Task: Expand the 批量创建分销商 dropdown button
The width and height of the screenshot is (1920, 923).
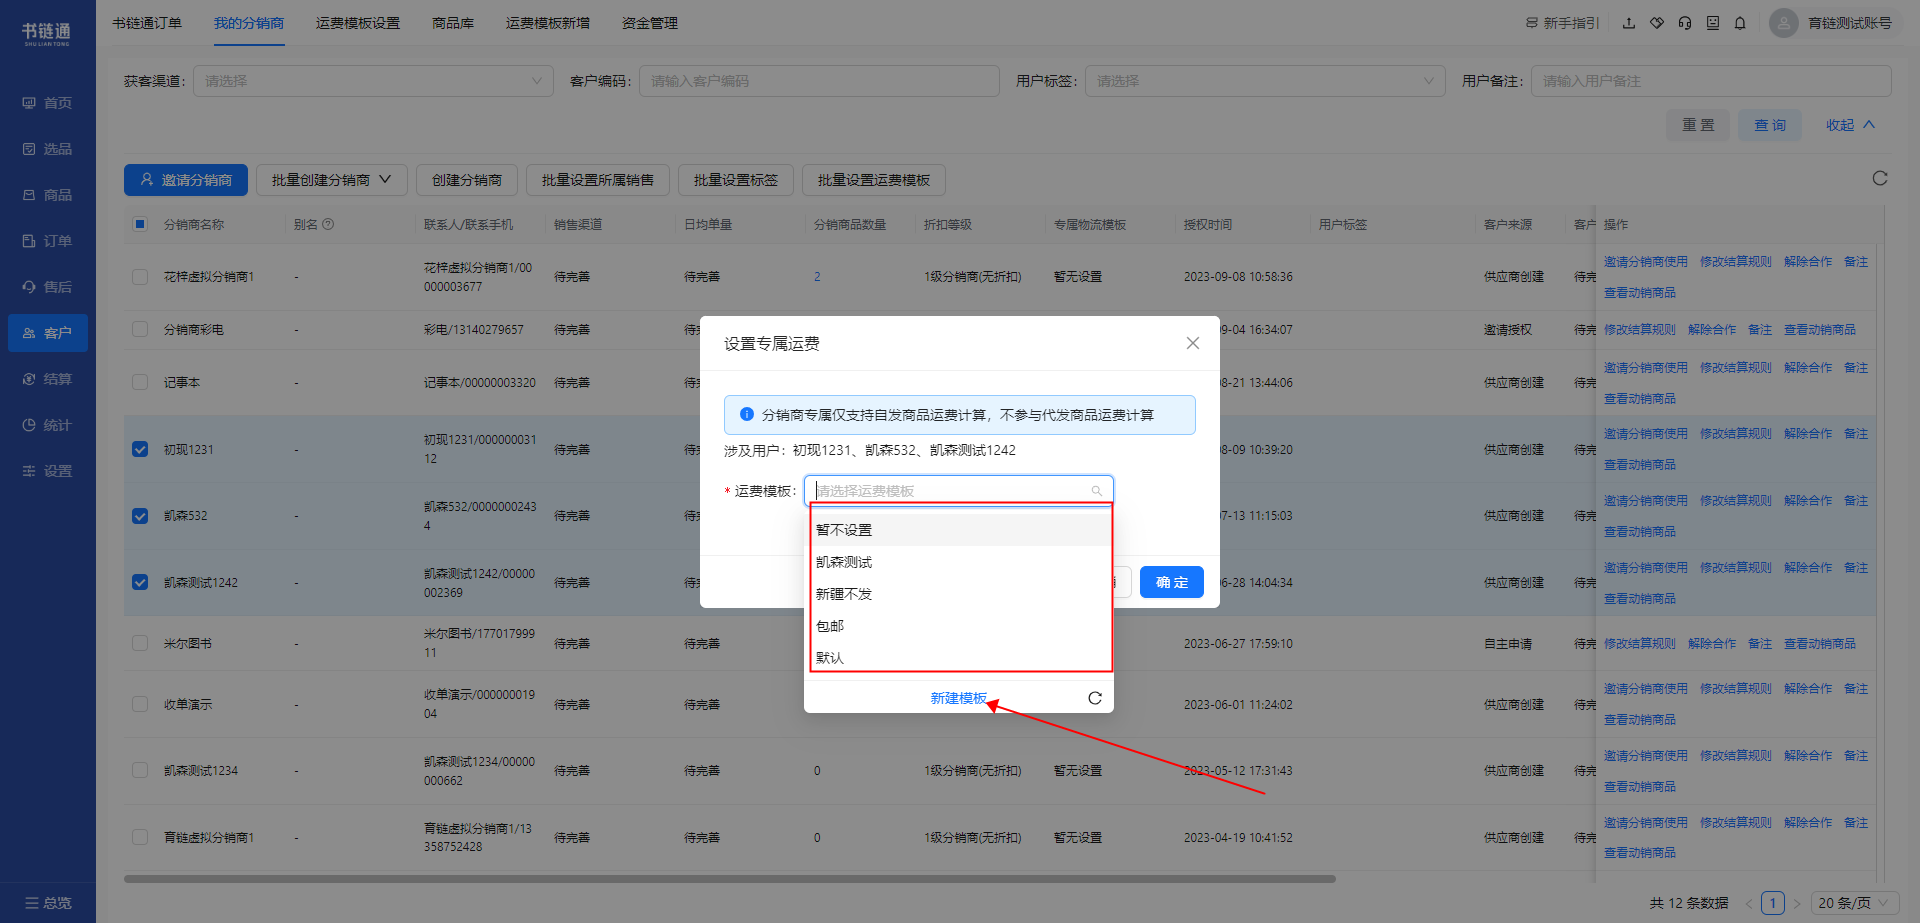Action: 331,180
